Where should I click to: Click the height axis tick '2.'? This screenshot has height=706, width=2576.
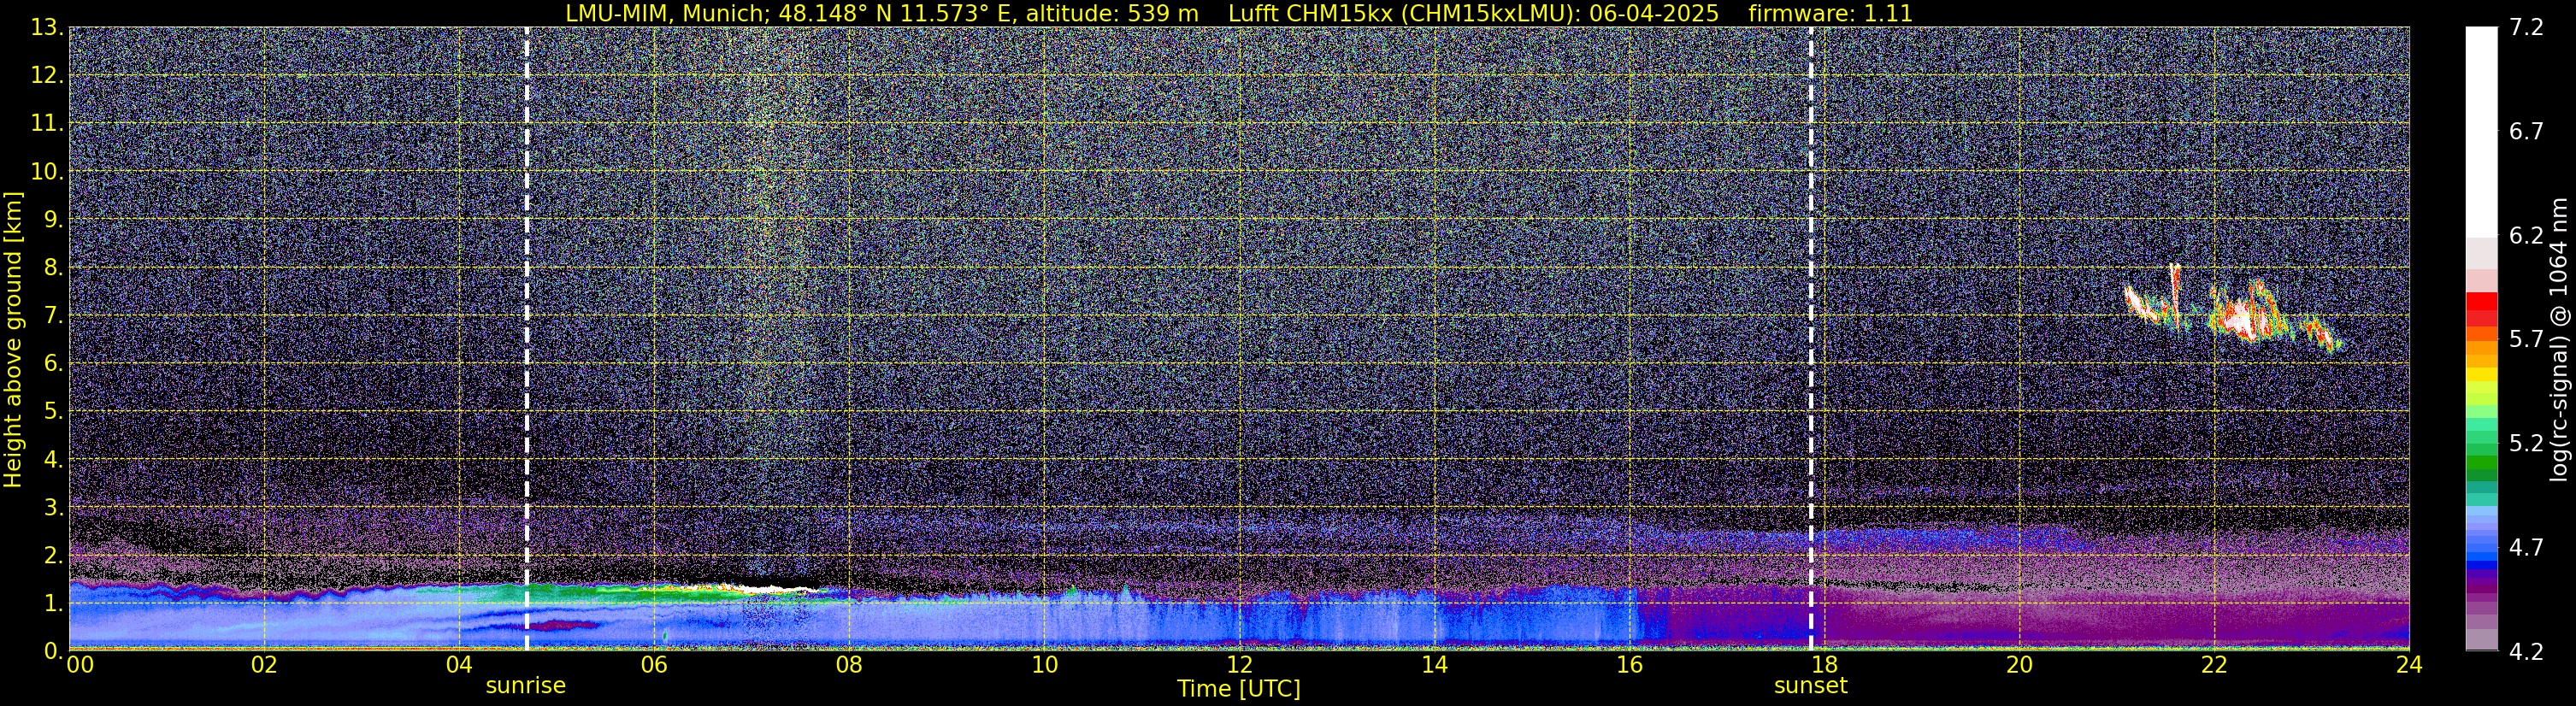(54, 555)
